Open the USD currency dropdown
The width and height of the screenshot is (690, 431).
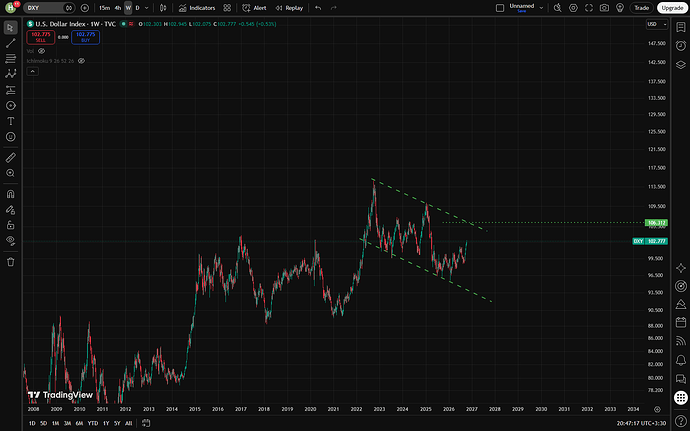click(657, 24)
